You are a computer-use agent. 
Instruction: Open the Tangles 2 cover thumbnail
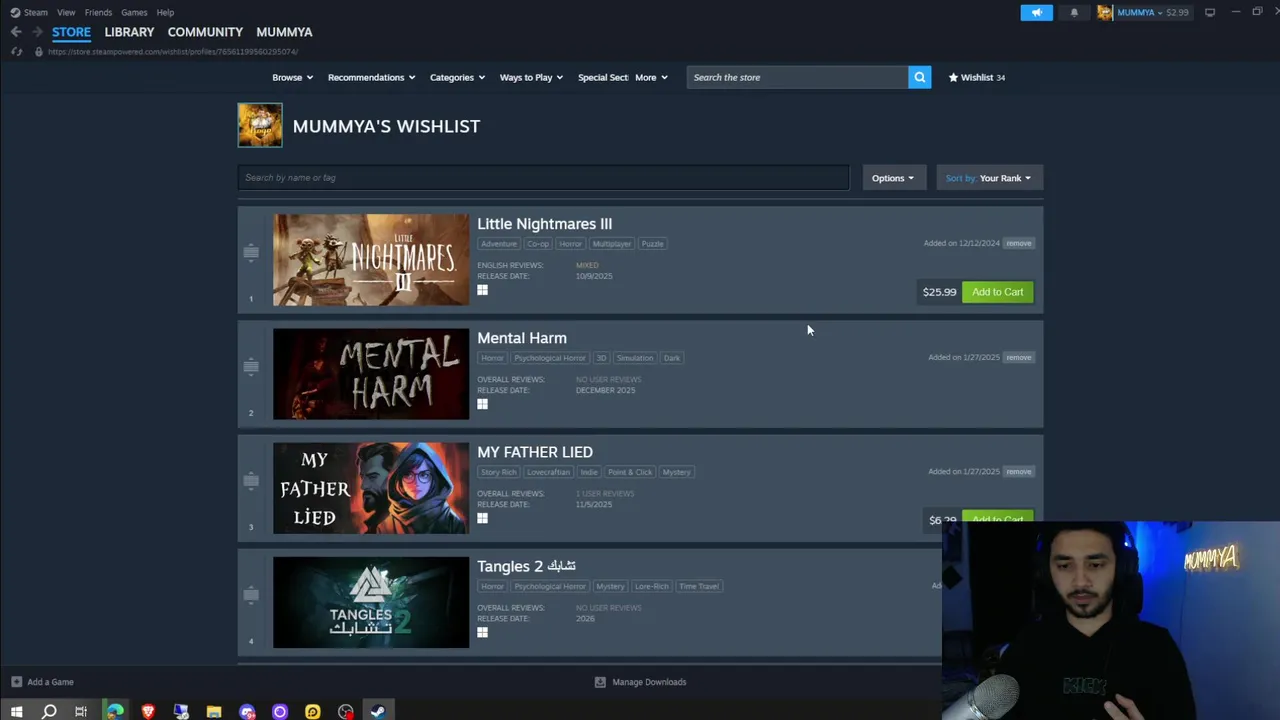point(370,602)
